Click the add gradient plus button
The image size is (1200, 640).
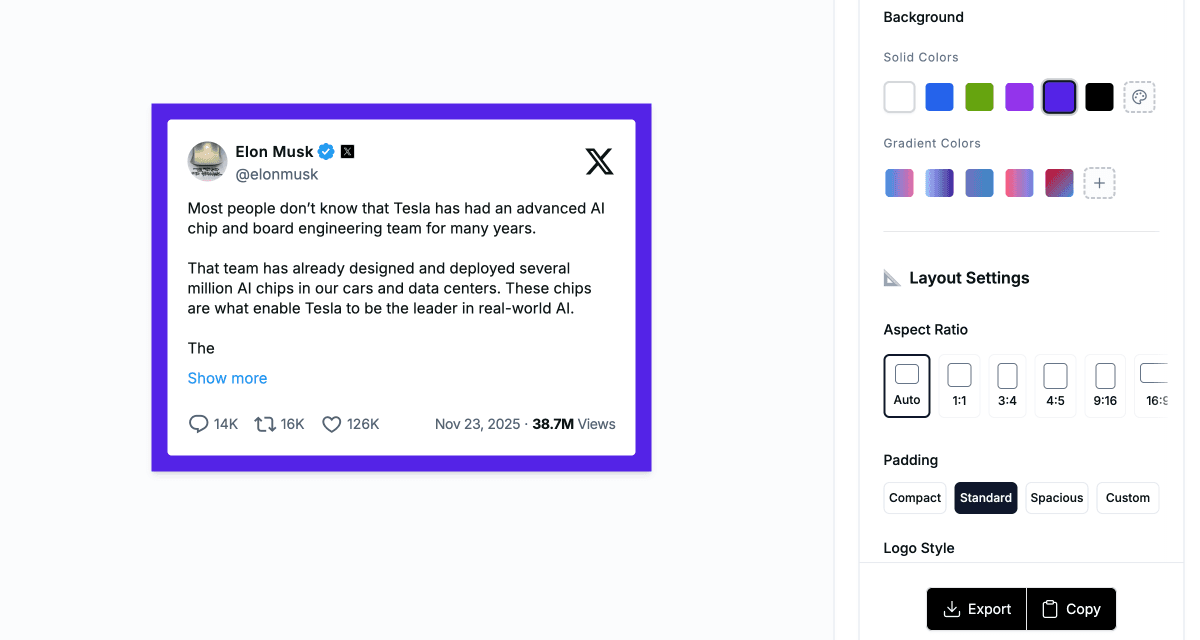(x=1099, y=182)
